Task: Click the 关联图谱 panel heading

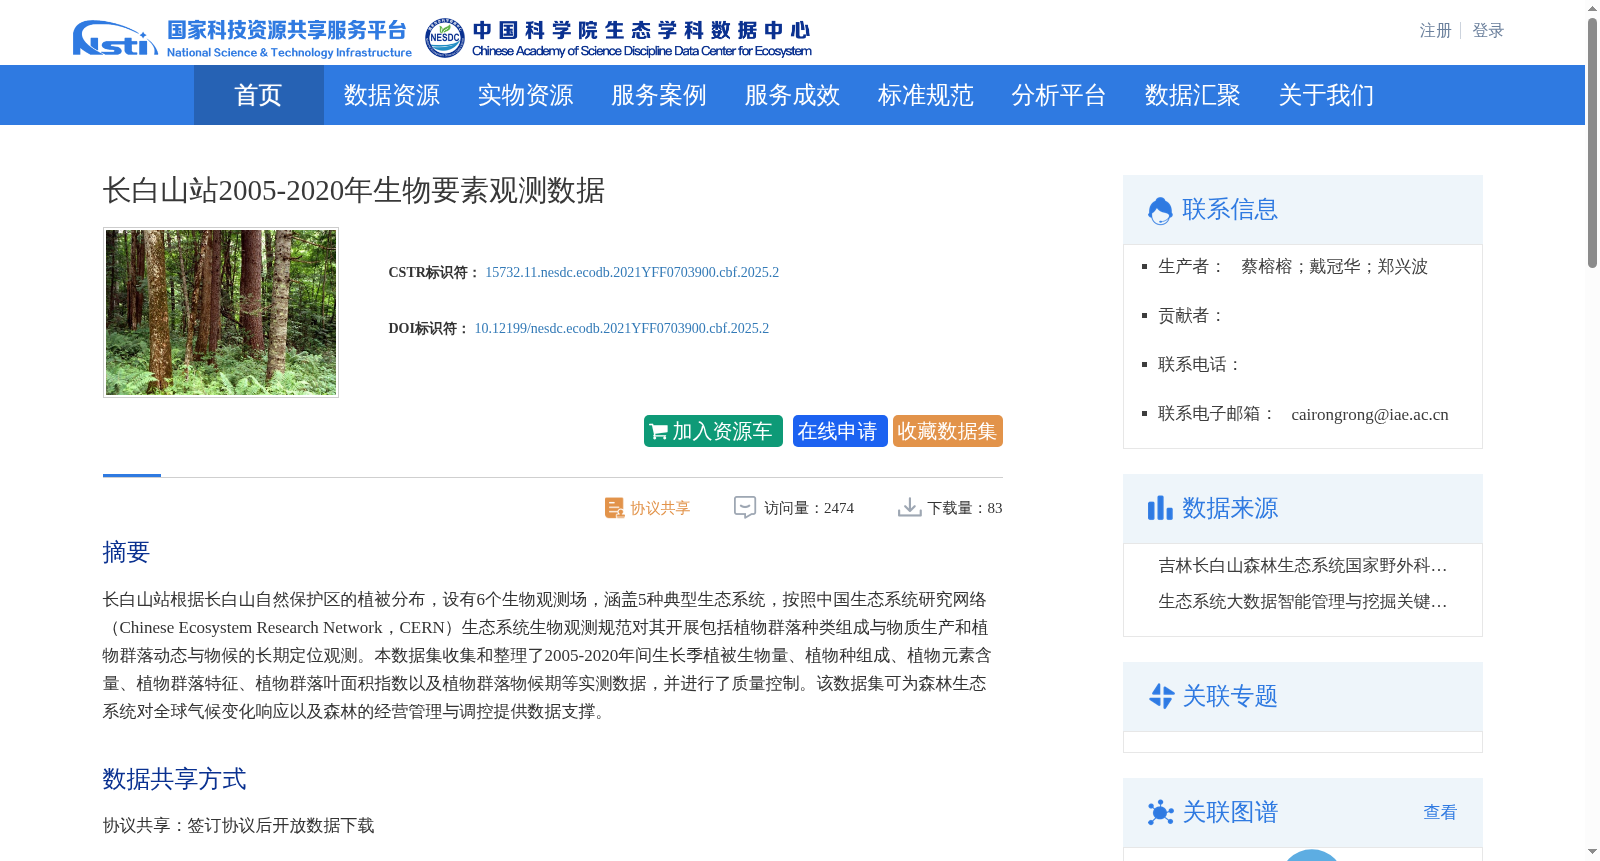Action: (1230, 812)
